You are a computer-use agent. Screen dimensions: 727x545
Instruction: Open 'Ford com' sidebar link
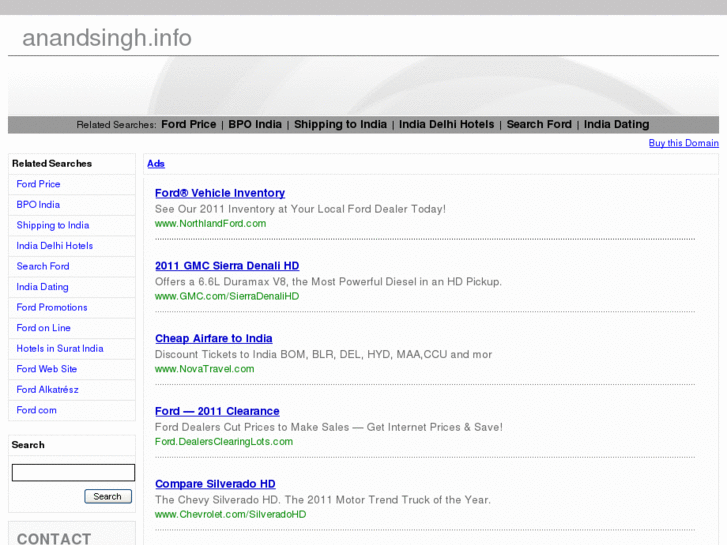coord(36,410)
